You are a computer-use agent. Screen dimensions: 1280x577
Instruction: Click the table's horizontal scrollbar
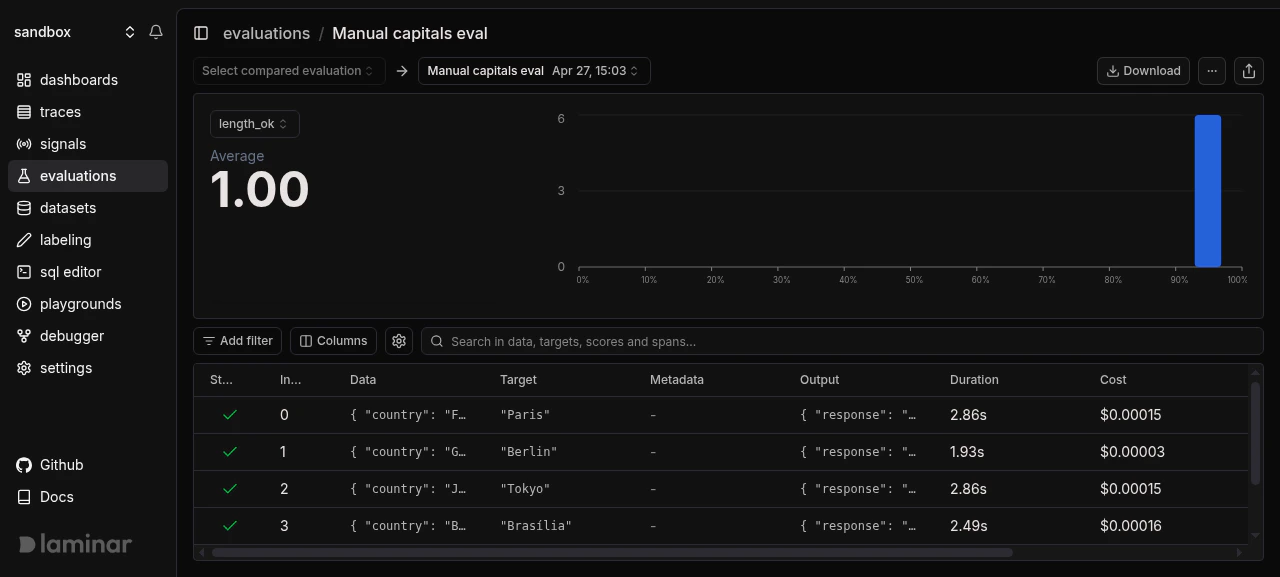click(612, 552)
